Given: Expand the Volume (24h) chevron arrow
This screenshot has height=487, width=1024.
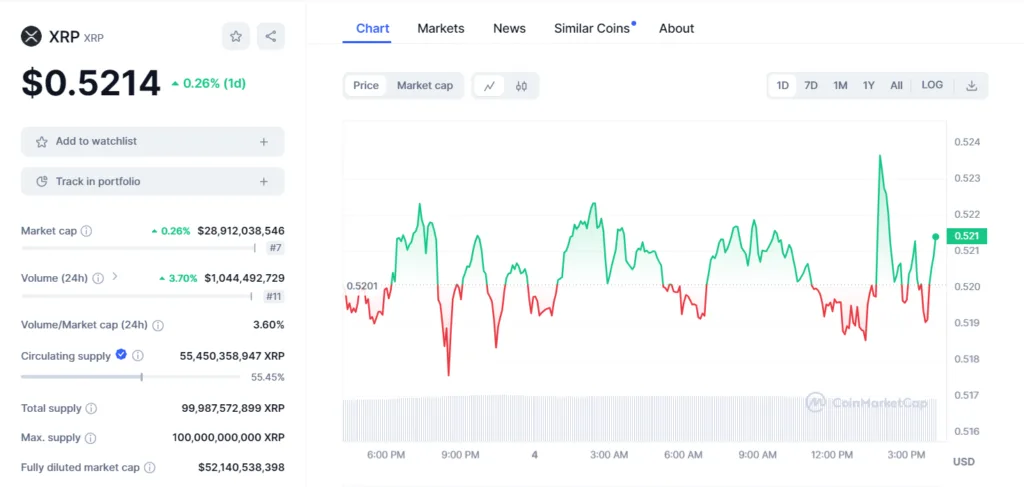Looking at the screenshot, I should click(x=115, y=277).
